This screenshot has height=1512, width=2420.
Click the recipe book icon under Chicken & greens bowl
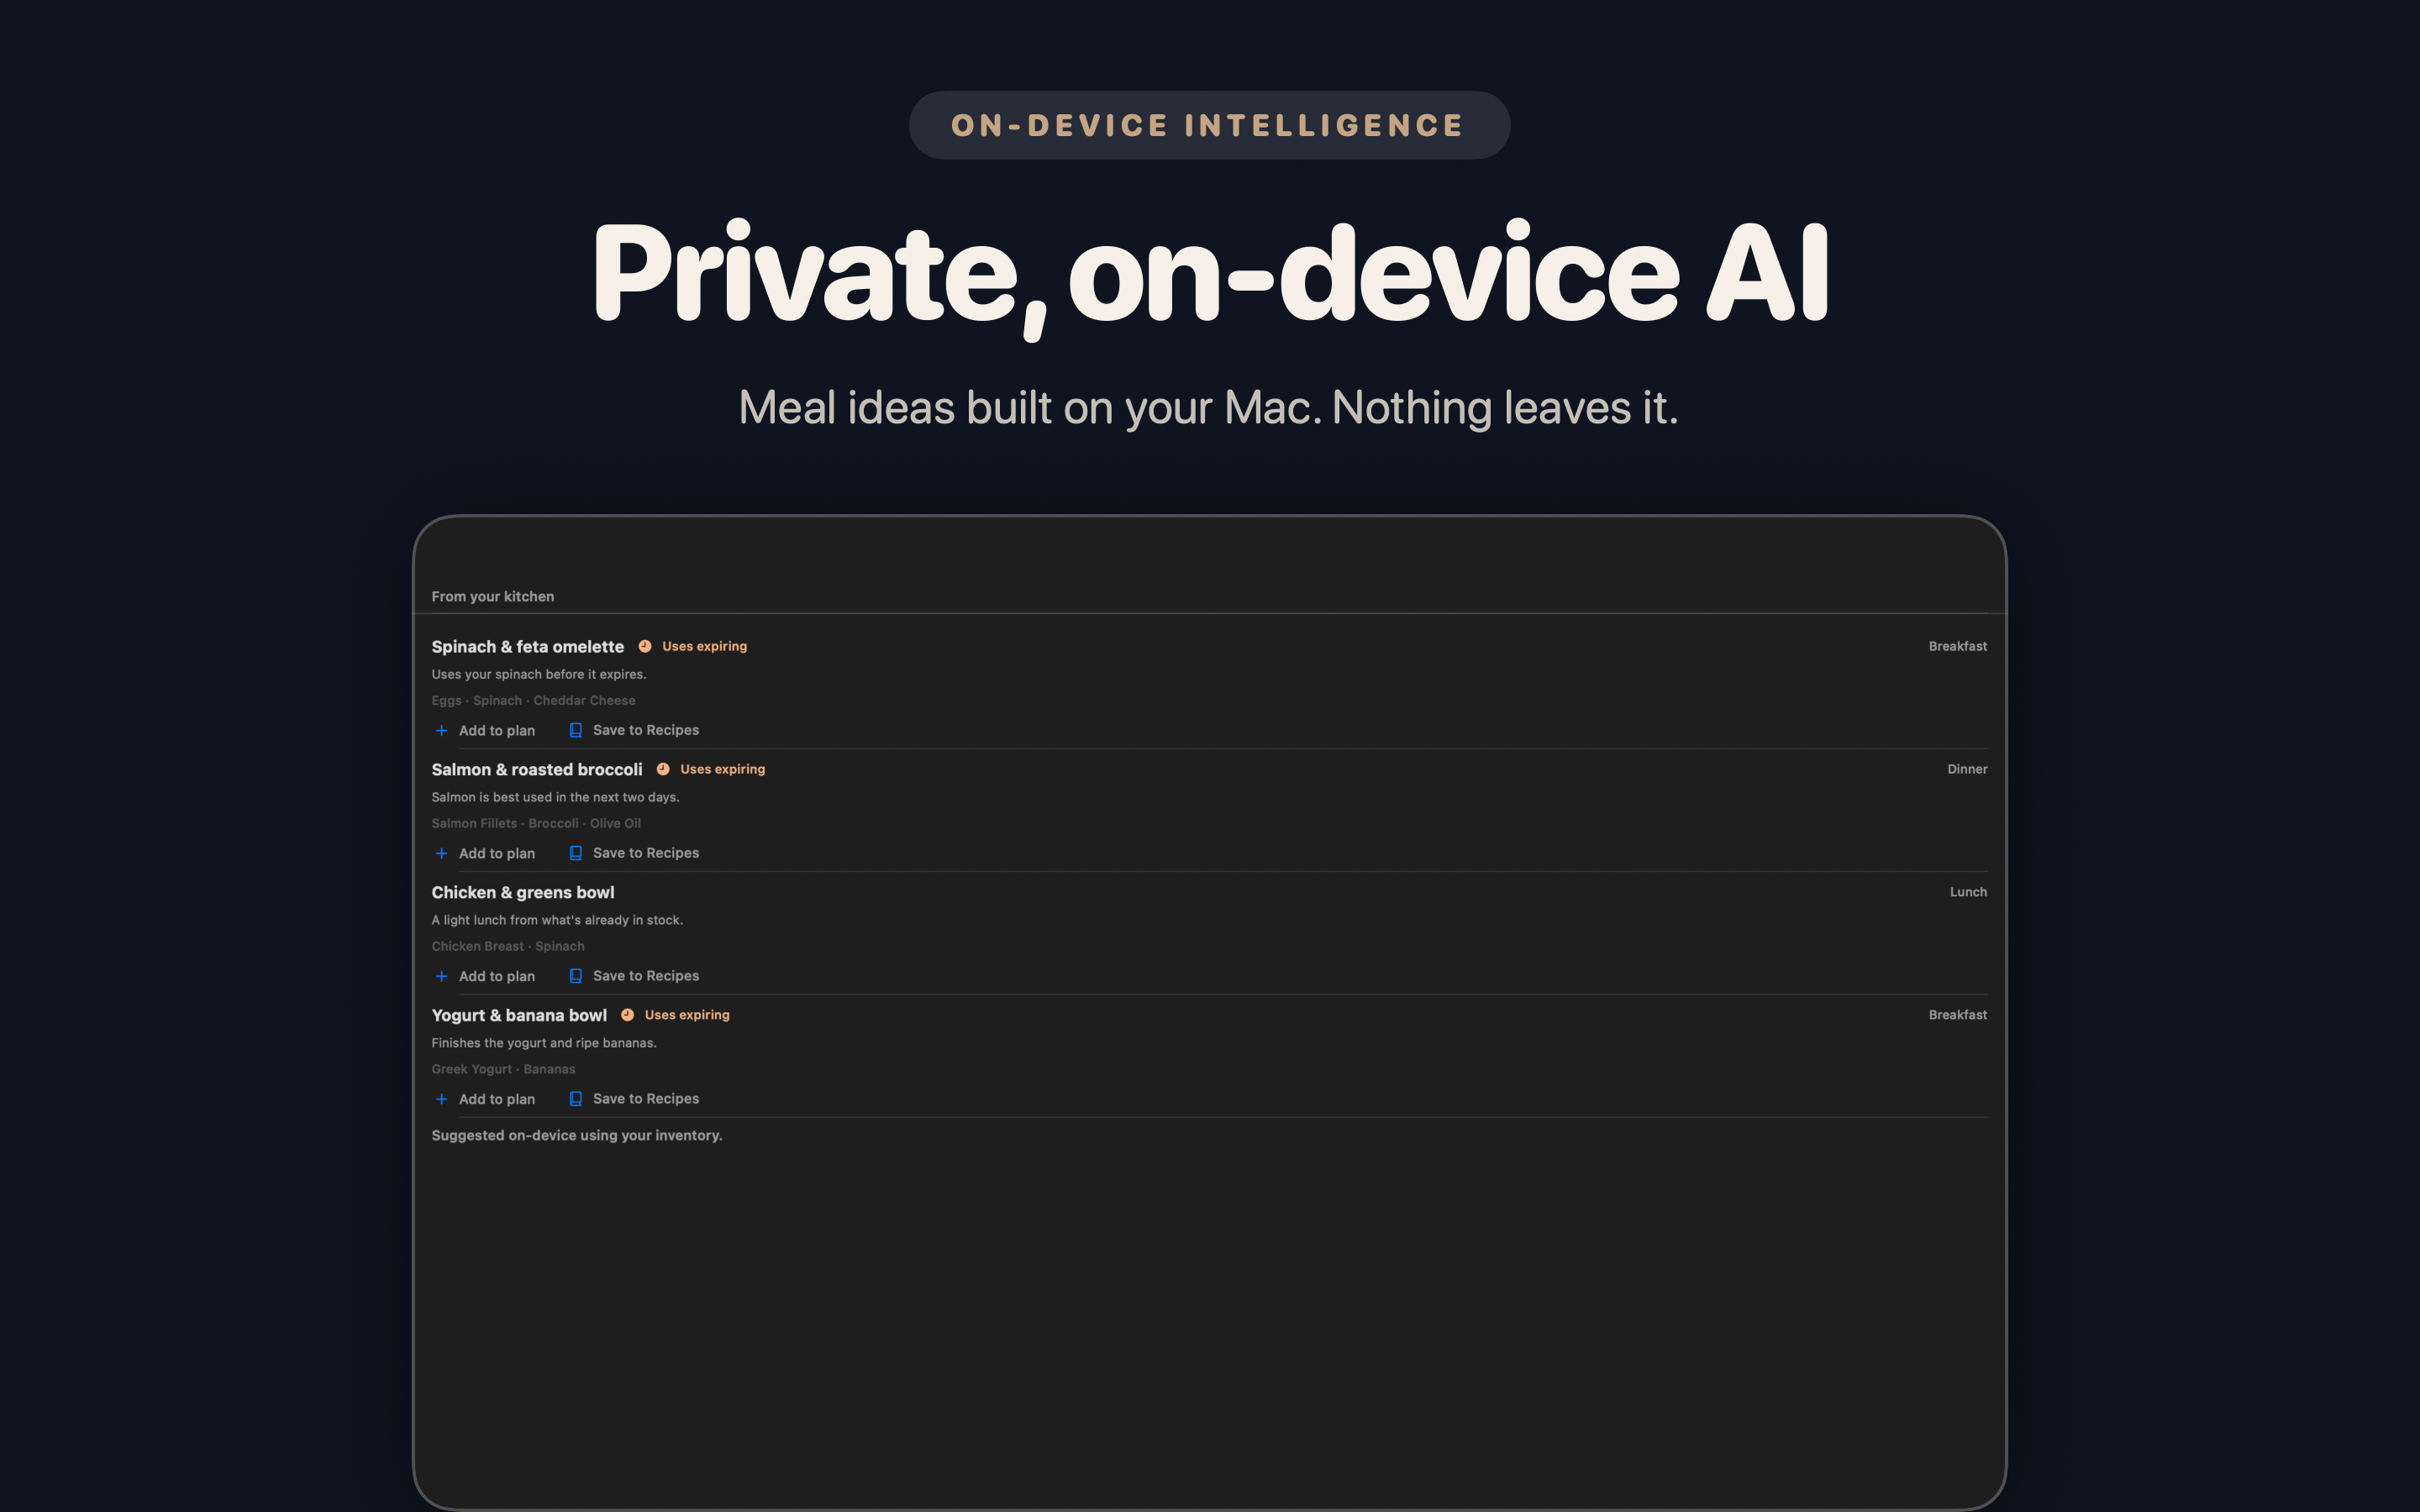click(576, 977)
